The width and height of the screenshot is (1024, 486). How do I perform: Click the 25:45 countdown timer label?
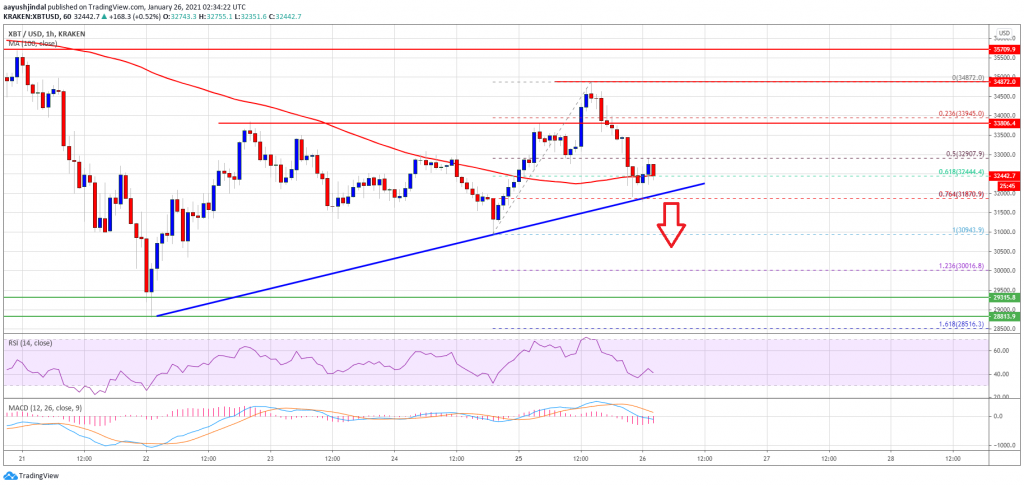(x=1004, y=185)
